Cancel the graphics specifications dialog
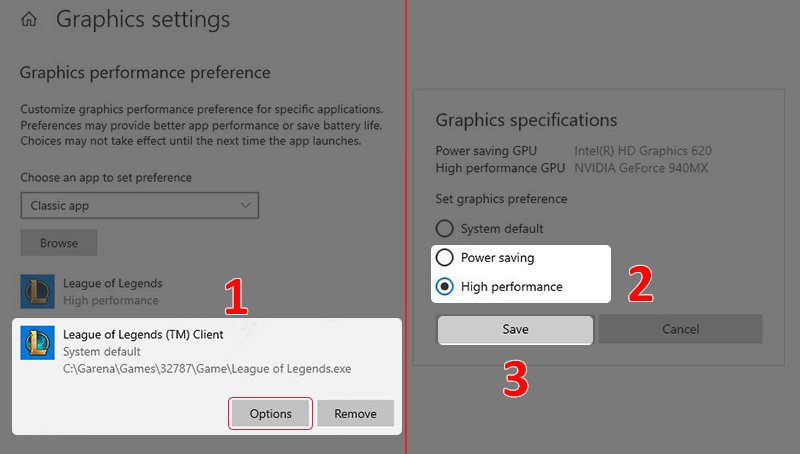This screenshot has width=800, height=454. pyautogui.click(x=680, y=329)
